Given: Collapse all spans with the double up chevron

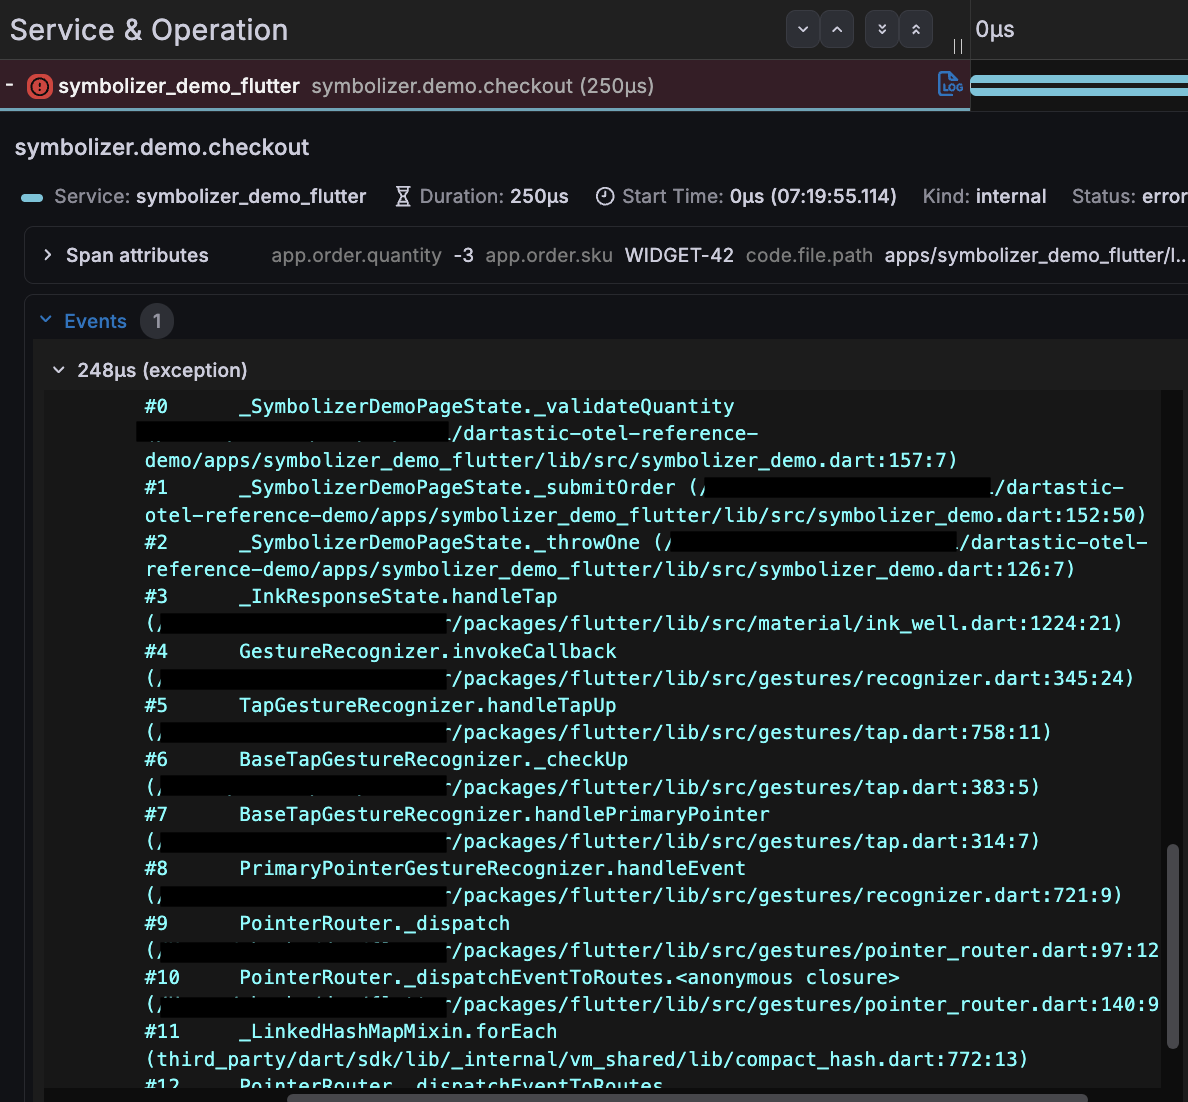Looking at the screenshot, I should [x=916, y=30].
